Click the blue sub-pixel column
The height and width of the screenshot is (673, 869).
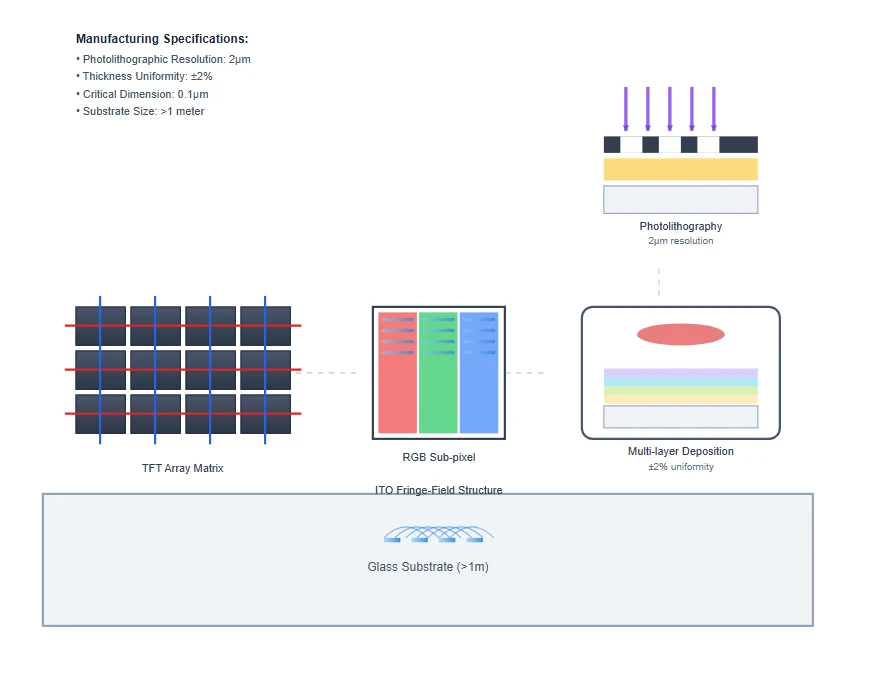click(x=479, y=373)
